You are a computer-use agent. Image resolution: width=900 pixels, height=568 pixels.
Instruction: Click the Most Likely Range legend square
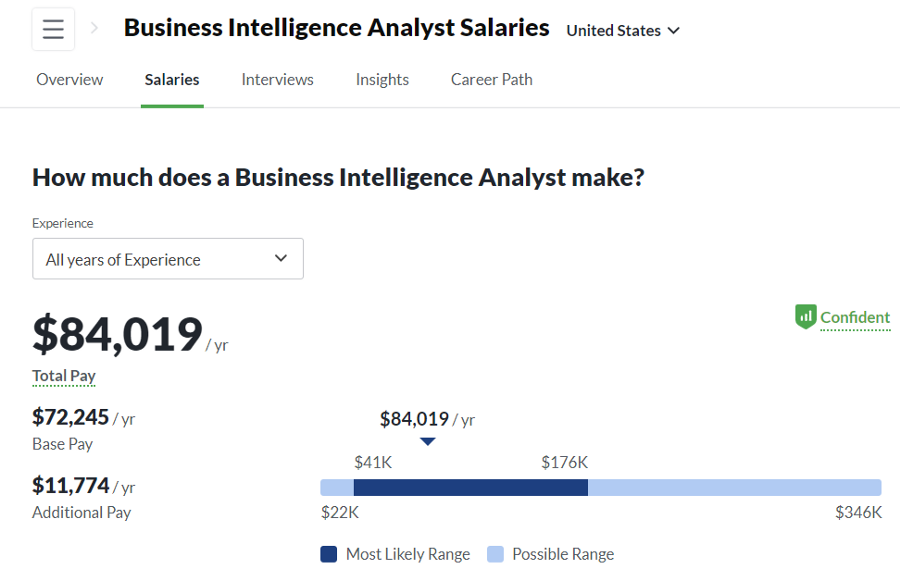[x=328, y=554]
